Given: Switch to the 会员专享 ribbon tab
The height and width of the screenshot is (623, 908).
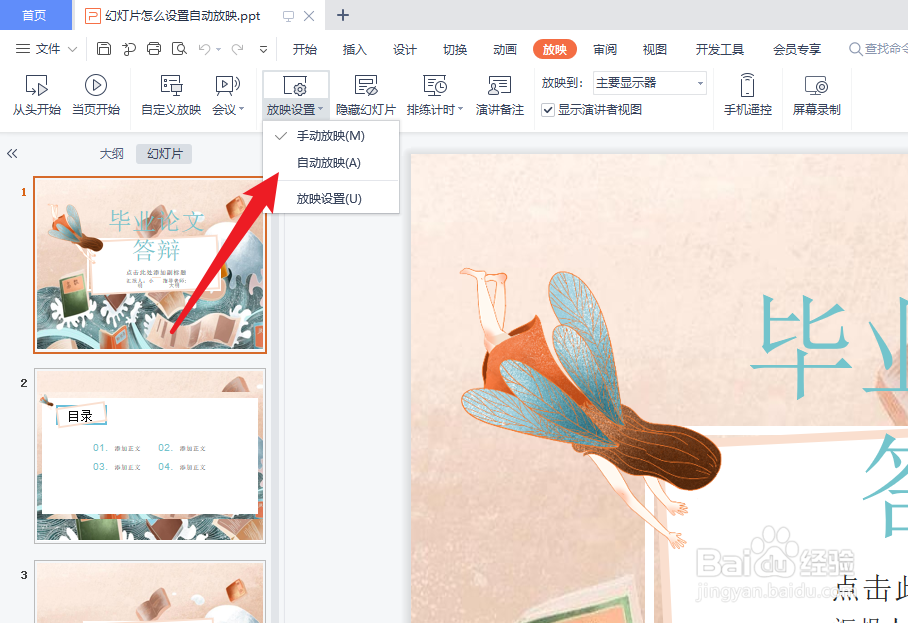Looking at the screenshot, I should tap(797, 50).
